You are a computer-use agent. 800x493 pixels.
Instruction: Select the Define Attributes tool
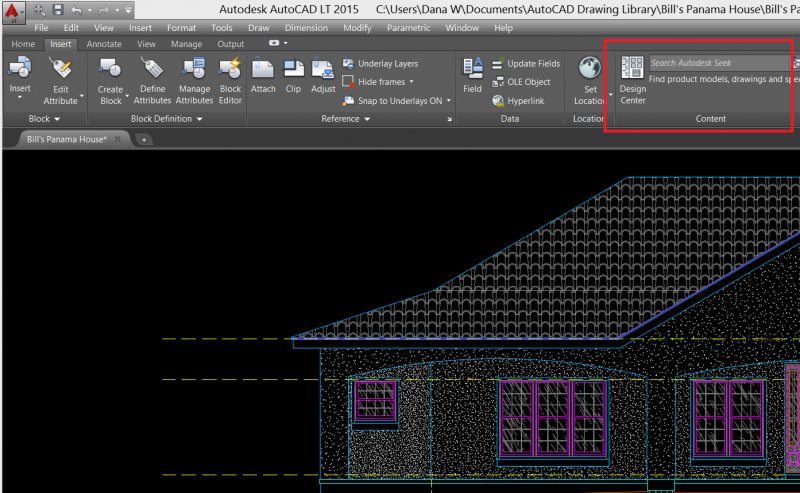(152, 78)
